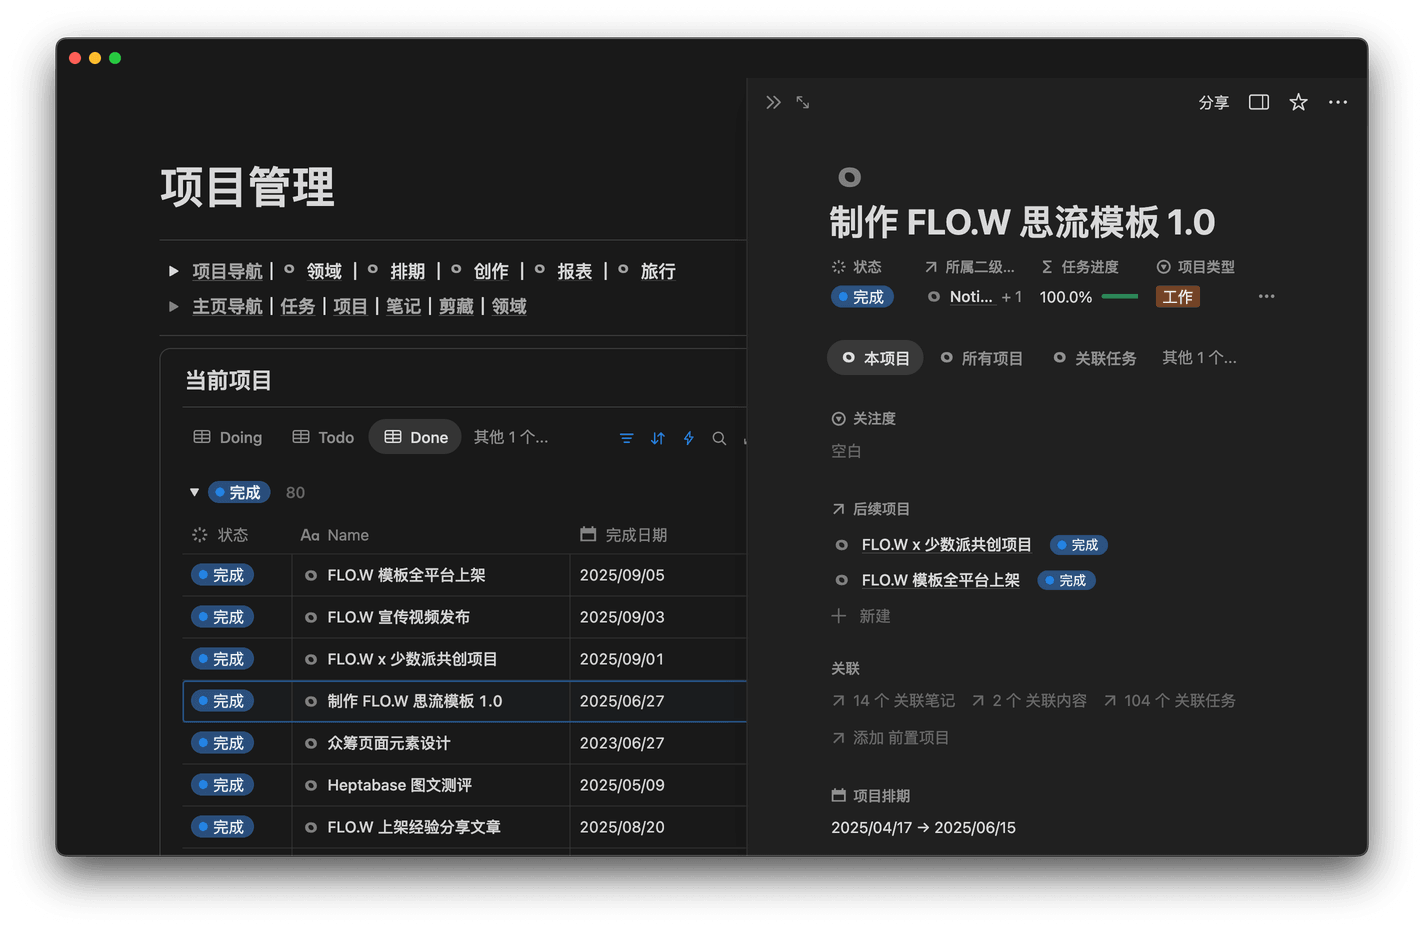1424x930 pixels.
Task: Open the filter icon above the Done table
Action: coord(626,438)
